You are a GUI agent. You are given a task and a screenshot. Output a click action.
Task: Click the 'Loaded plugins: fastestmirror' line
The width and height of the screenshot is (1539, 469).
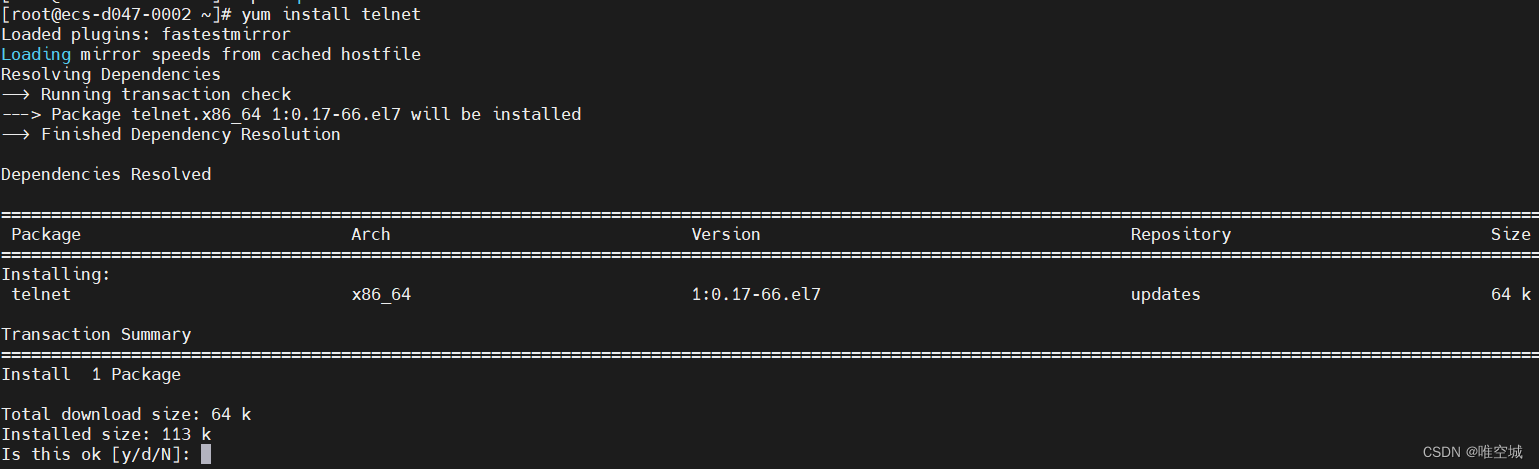(x=145, y=34)
